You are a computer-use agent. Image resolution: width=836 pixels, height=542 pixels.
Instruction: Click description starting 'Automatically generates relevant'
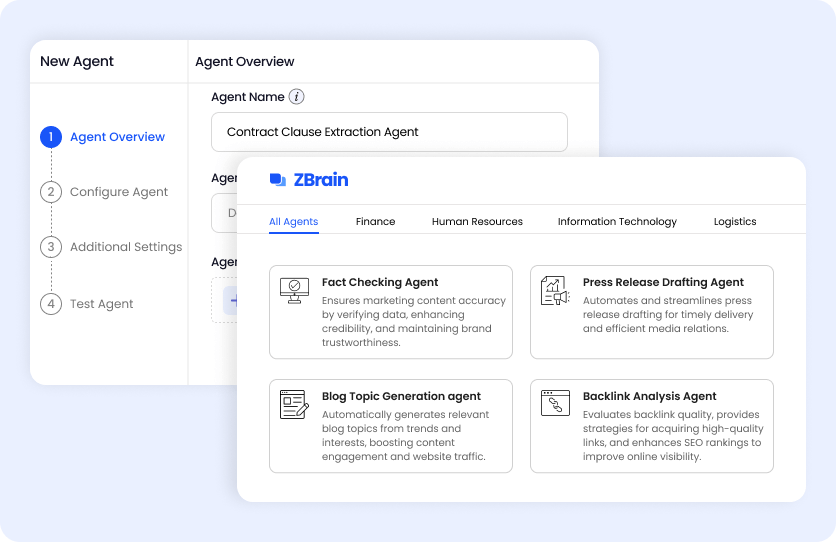405,435
